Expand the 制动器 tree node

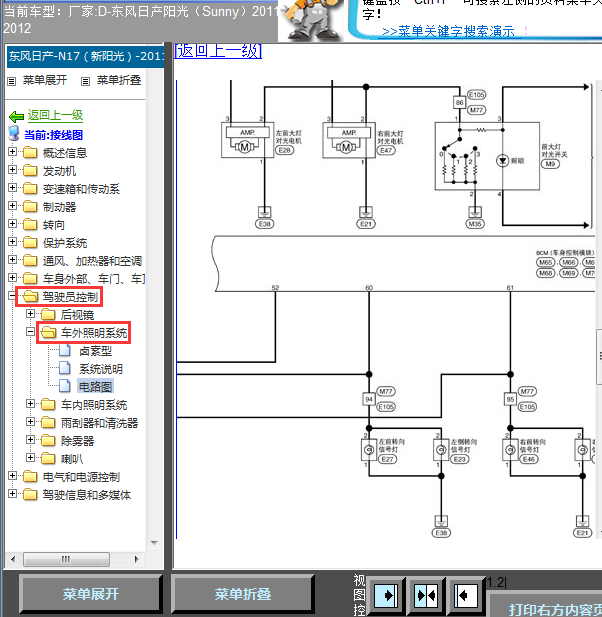tap(12, 206)
